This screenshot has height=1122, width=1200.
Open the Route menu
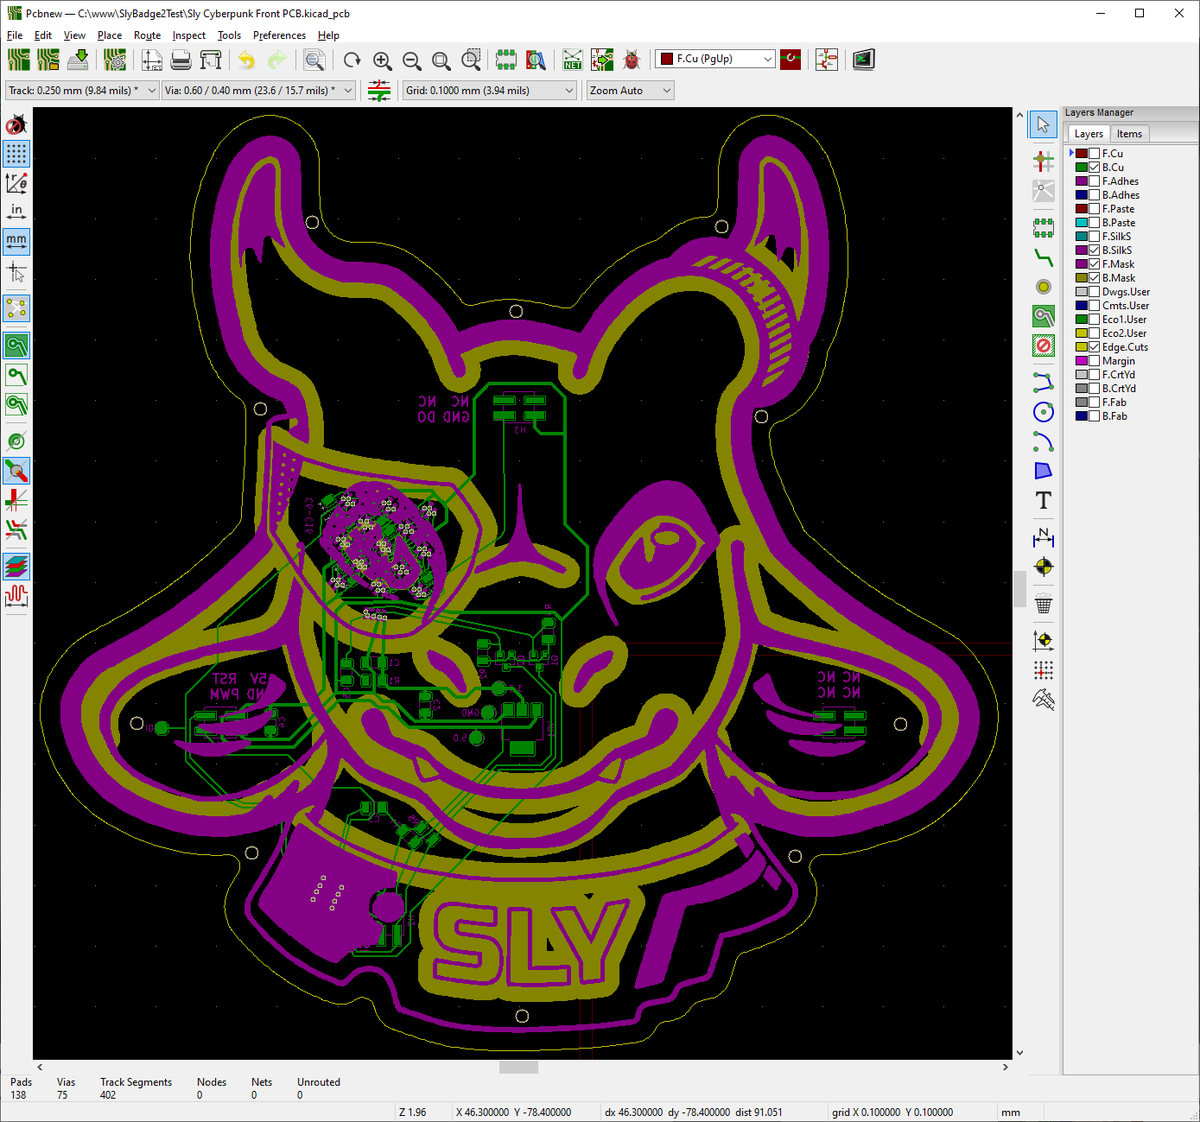click(x=147, y=35)
